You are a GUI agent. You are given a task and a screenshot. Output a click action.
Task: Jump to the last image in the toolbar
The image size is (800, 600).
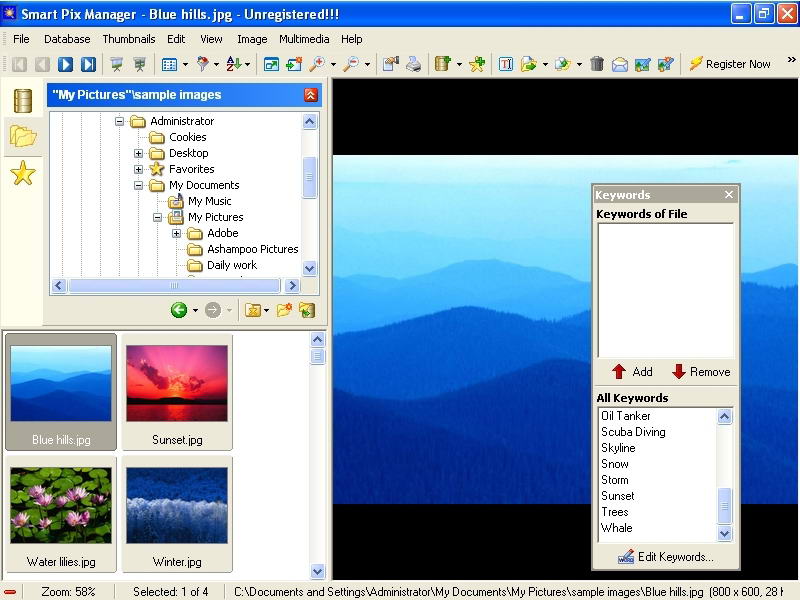tap(88, 64)
